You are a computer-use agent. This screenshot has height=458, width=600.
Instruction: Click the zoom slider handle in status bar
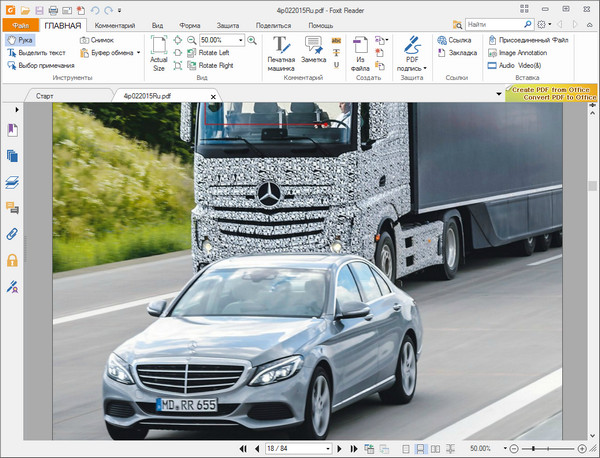534,448
